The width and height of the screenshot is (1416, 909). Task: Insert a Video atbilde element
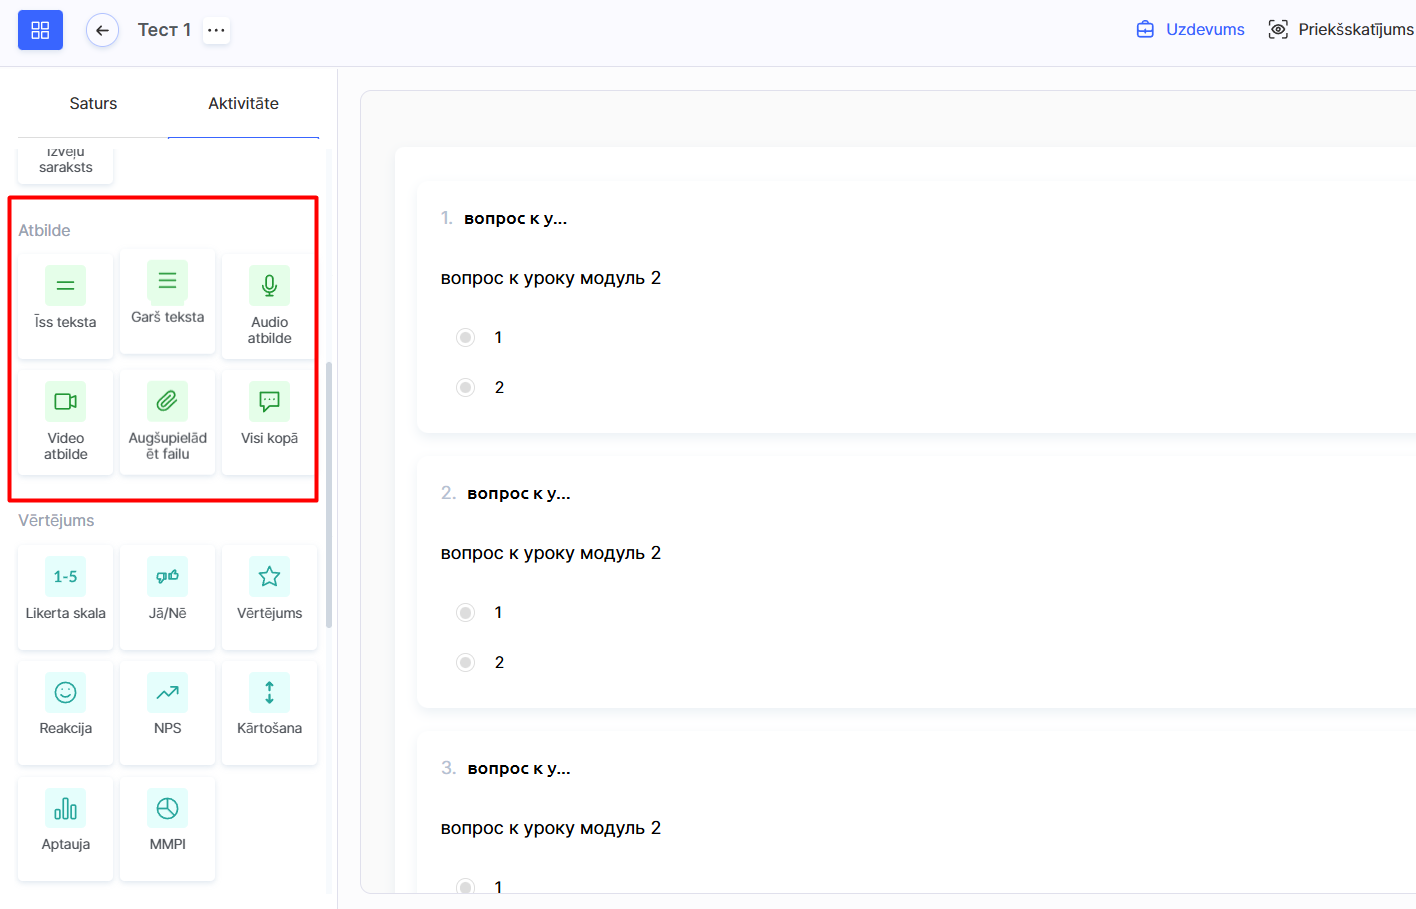[65, 402]
